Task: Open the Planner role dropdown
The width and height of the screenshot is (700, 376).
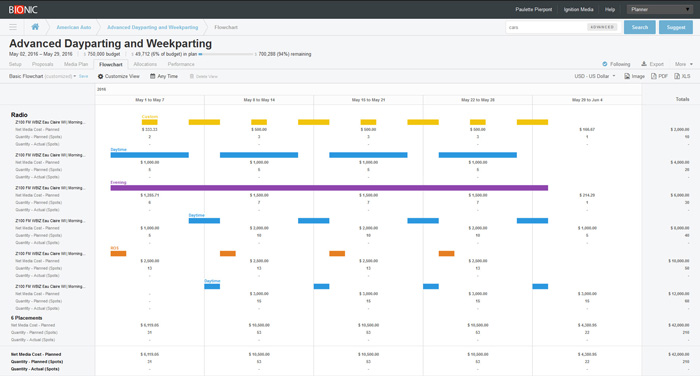Action: [660, 9]
